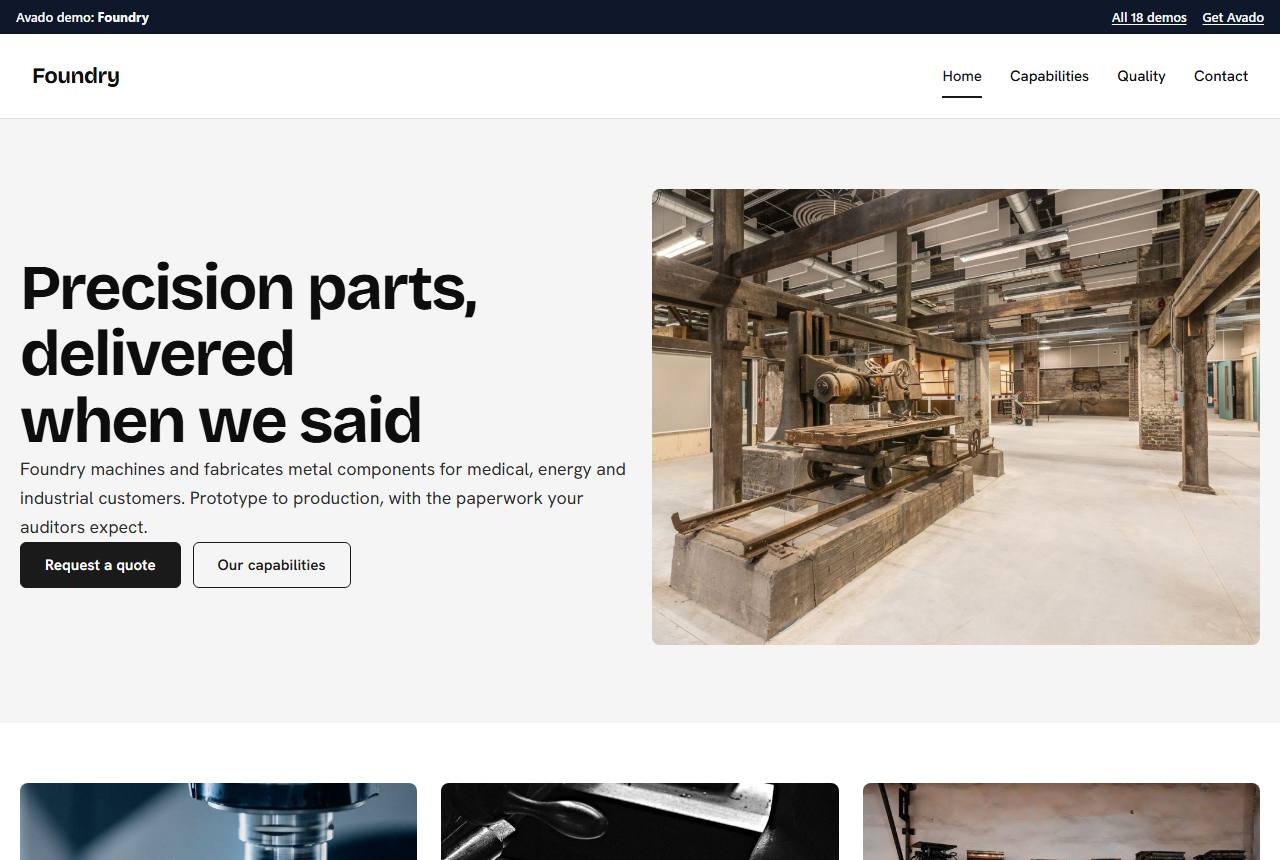Open the All 18 demos link
1280x860 pixels.
point(1149,17)
